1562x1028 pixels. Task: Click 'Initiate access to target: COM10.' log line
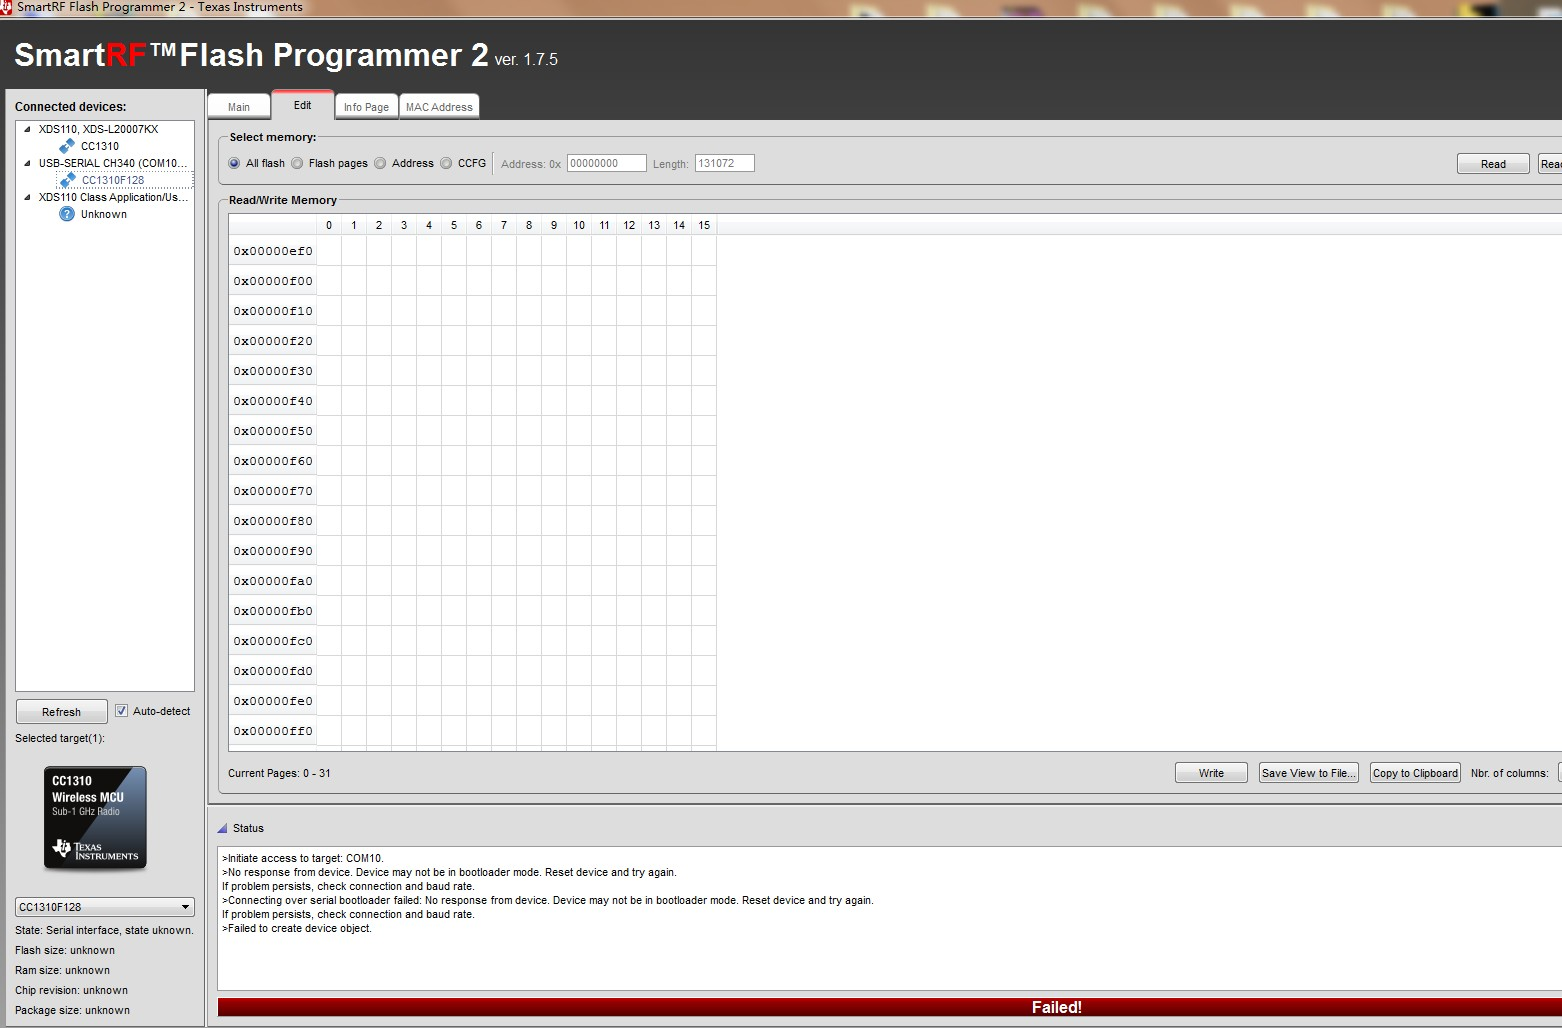pyautogui.click(x=303, y=858)
